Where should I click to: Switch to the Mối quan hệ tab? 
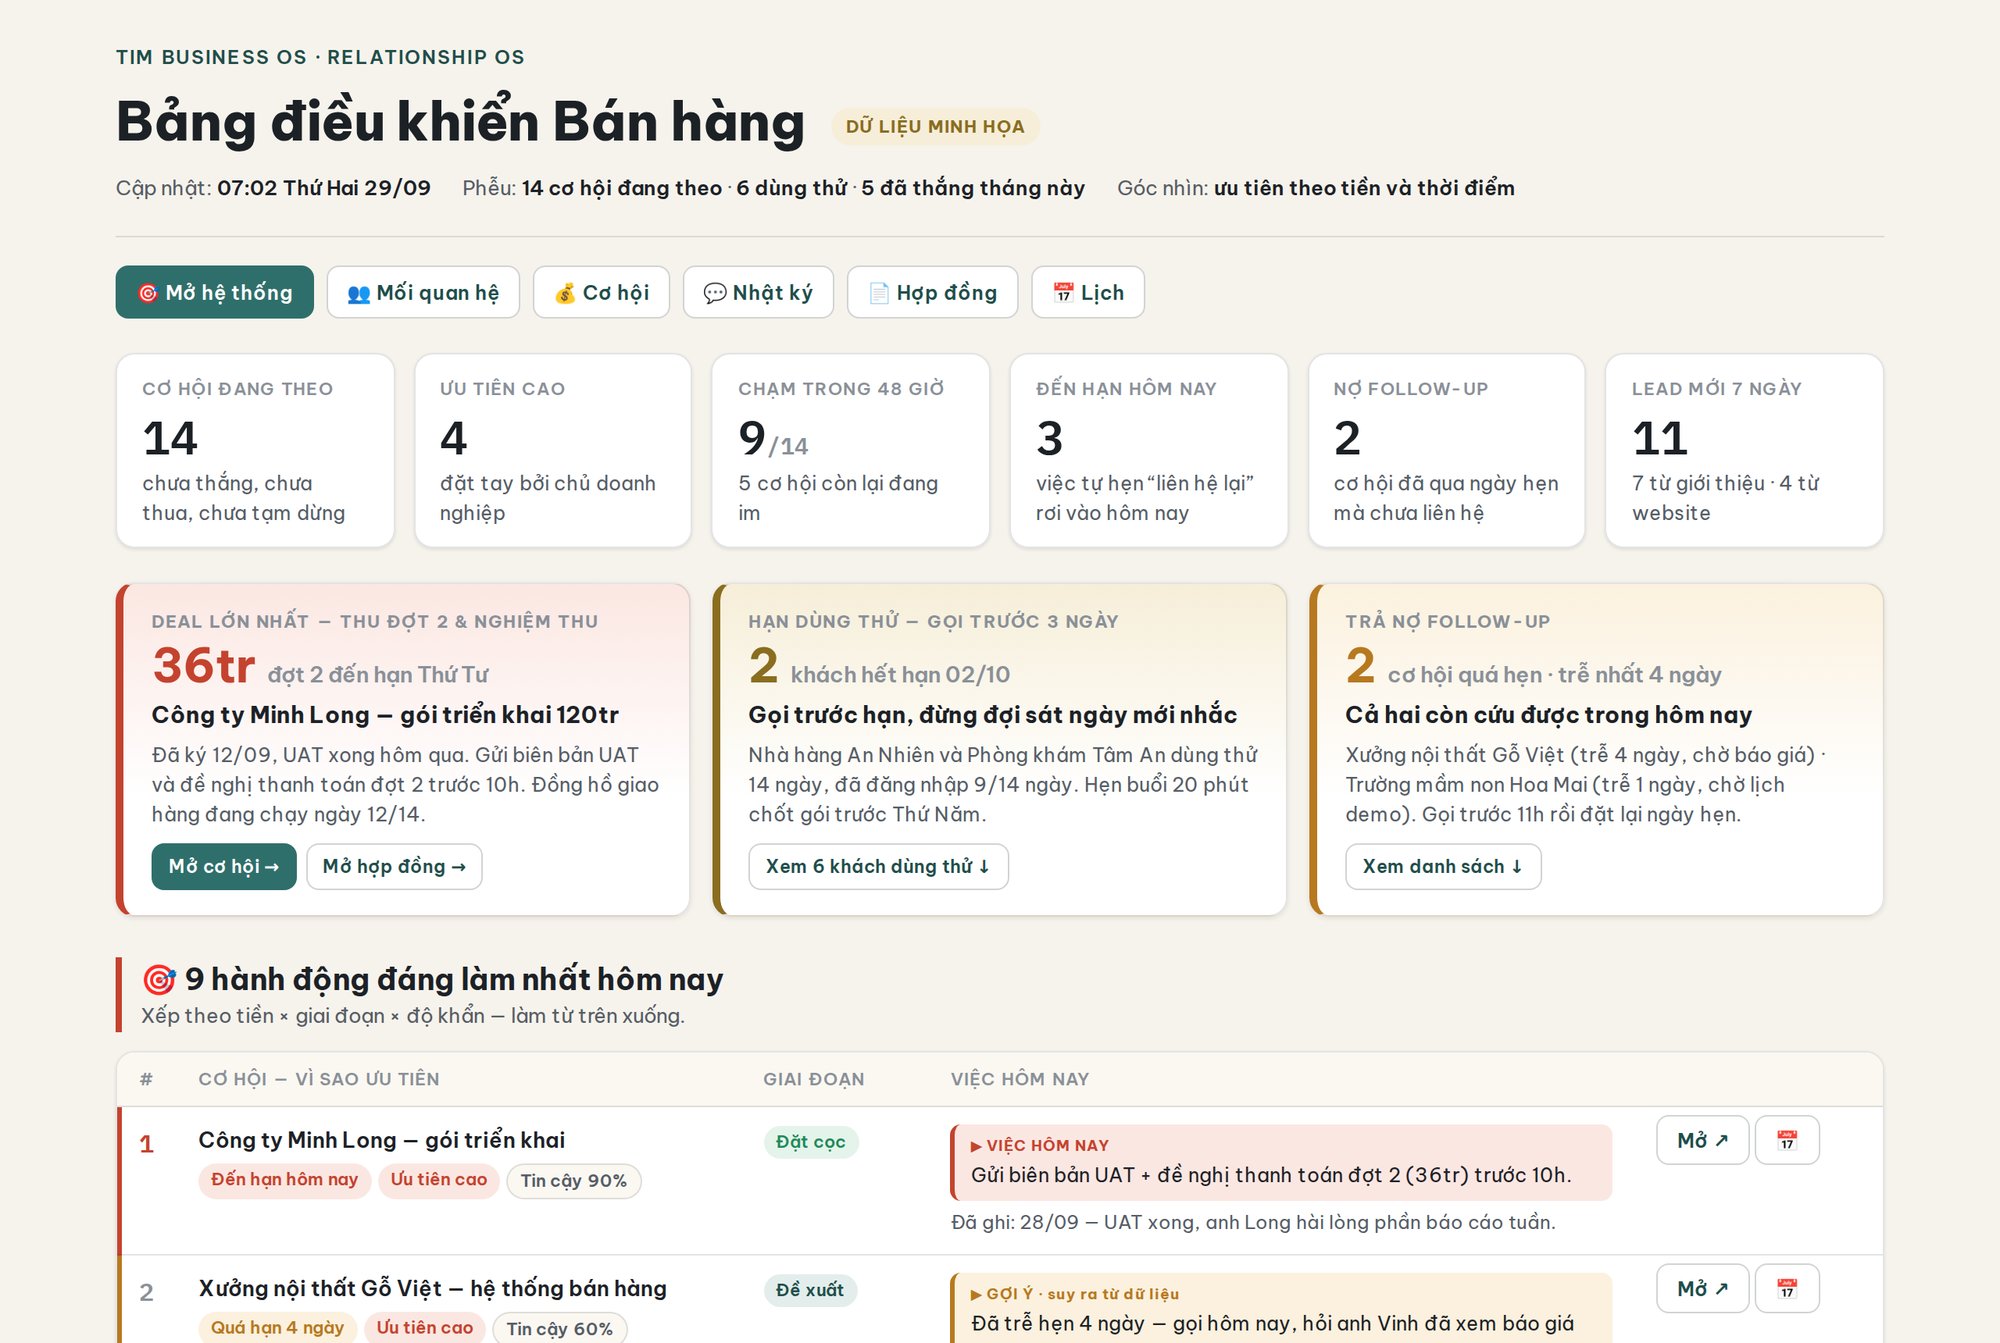(x=423, y=292)
